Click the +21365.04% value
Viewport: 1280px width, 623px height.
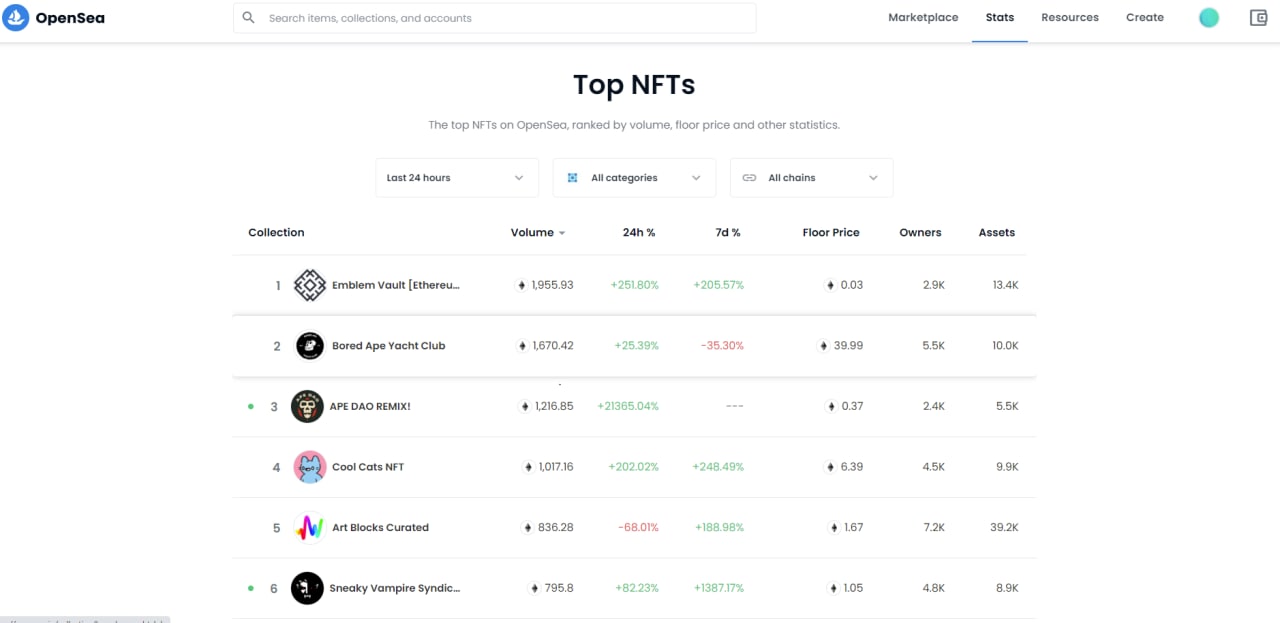pos(628,407)
